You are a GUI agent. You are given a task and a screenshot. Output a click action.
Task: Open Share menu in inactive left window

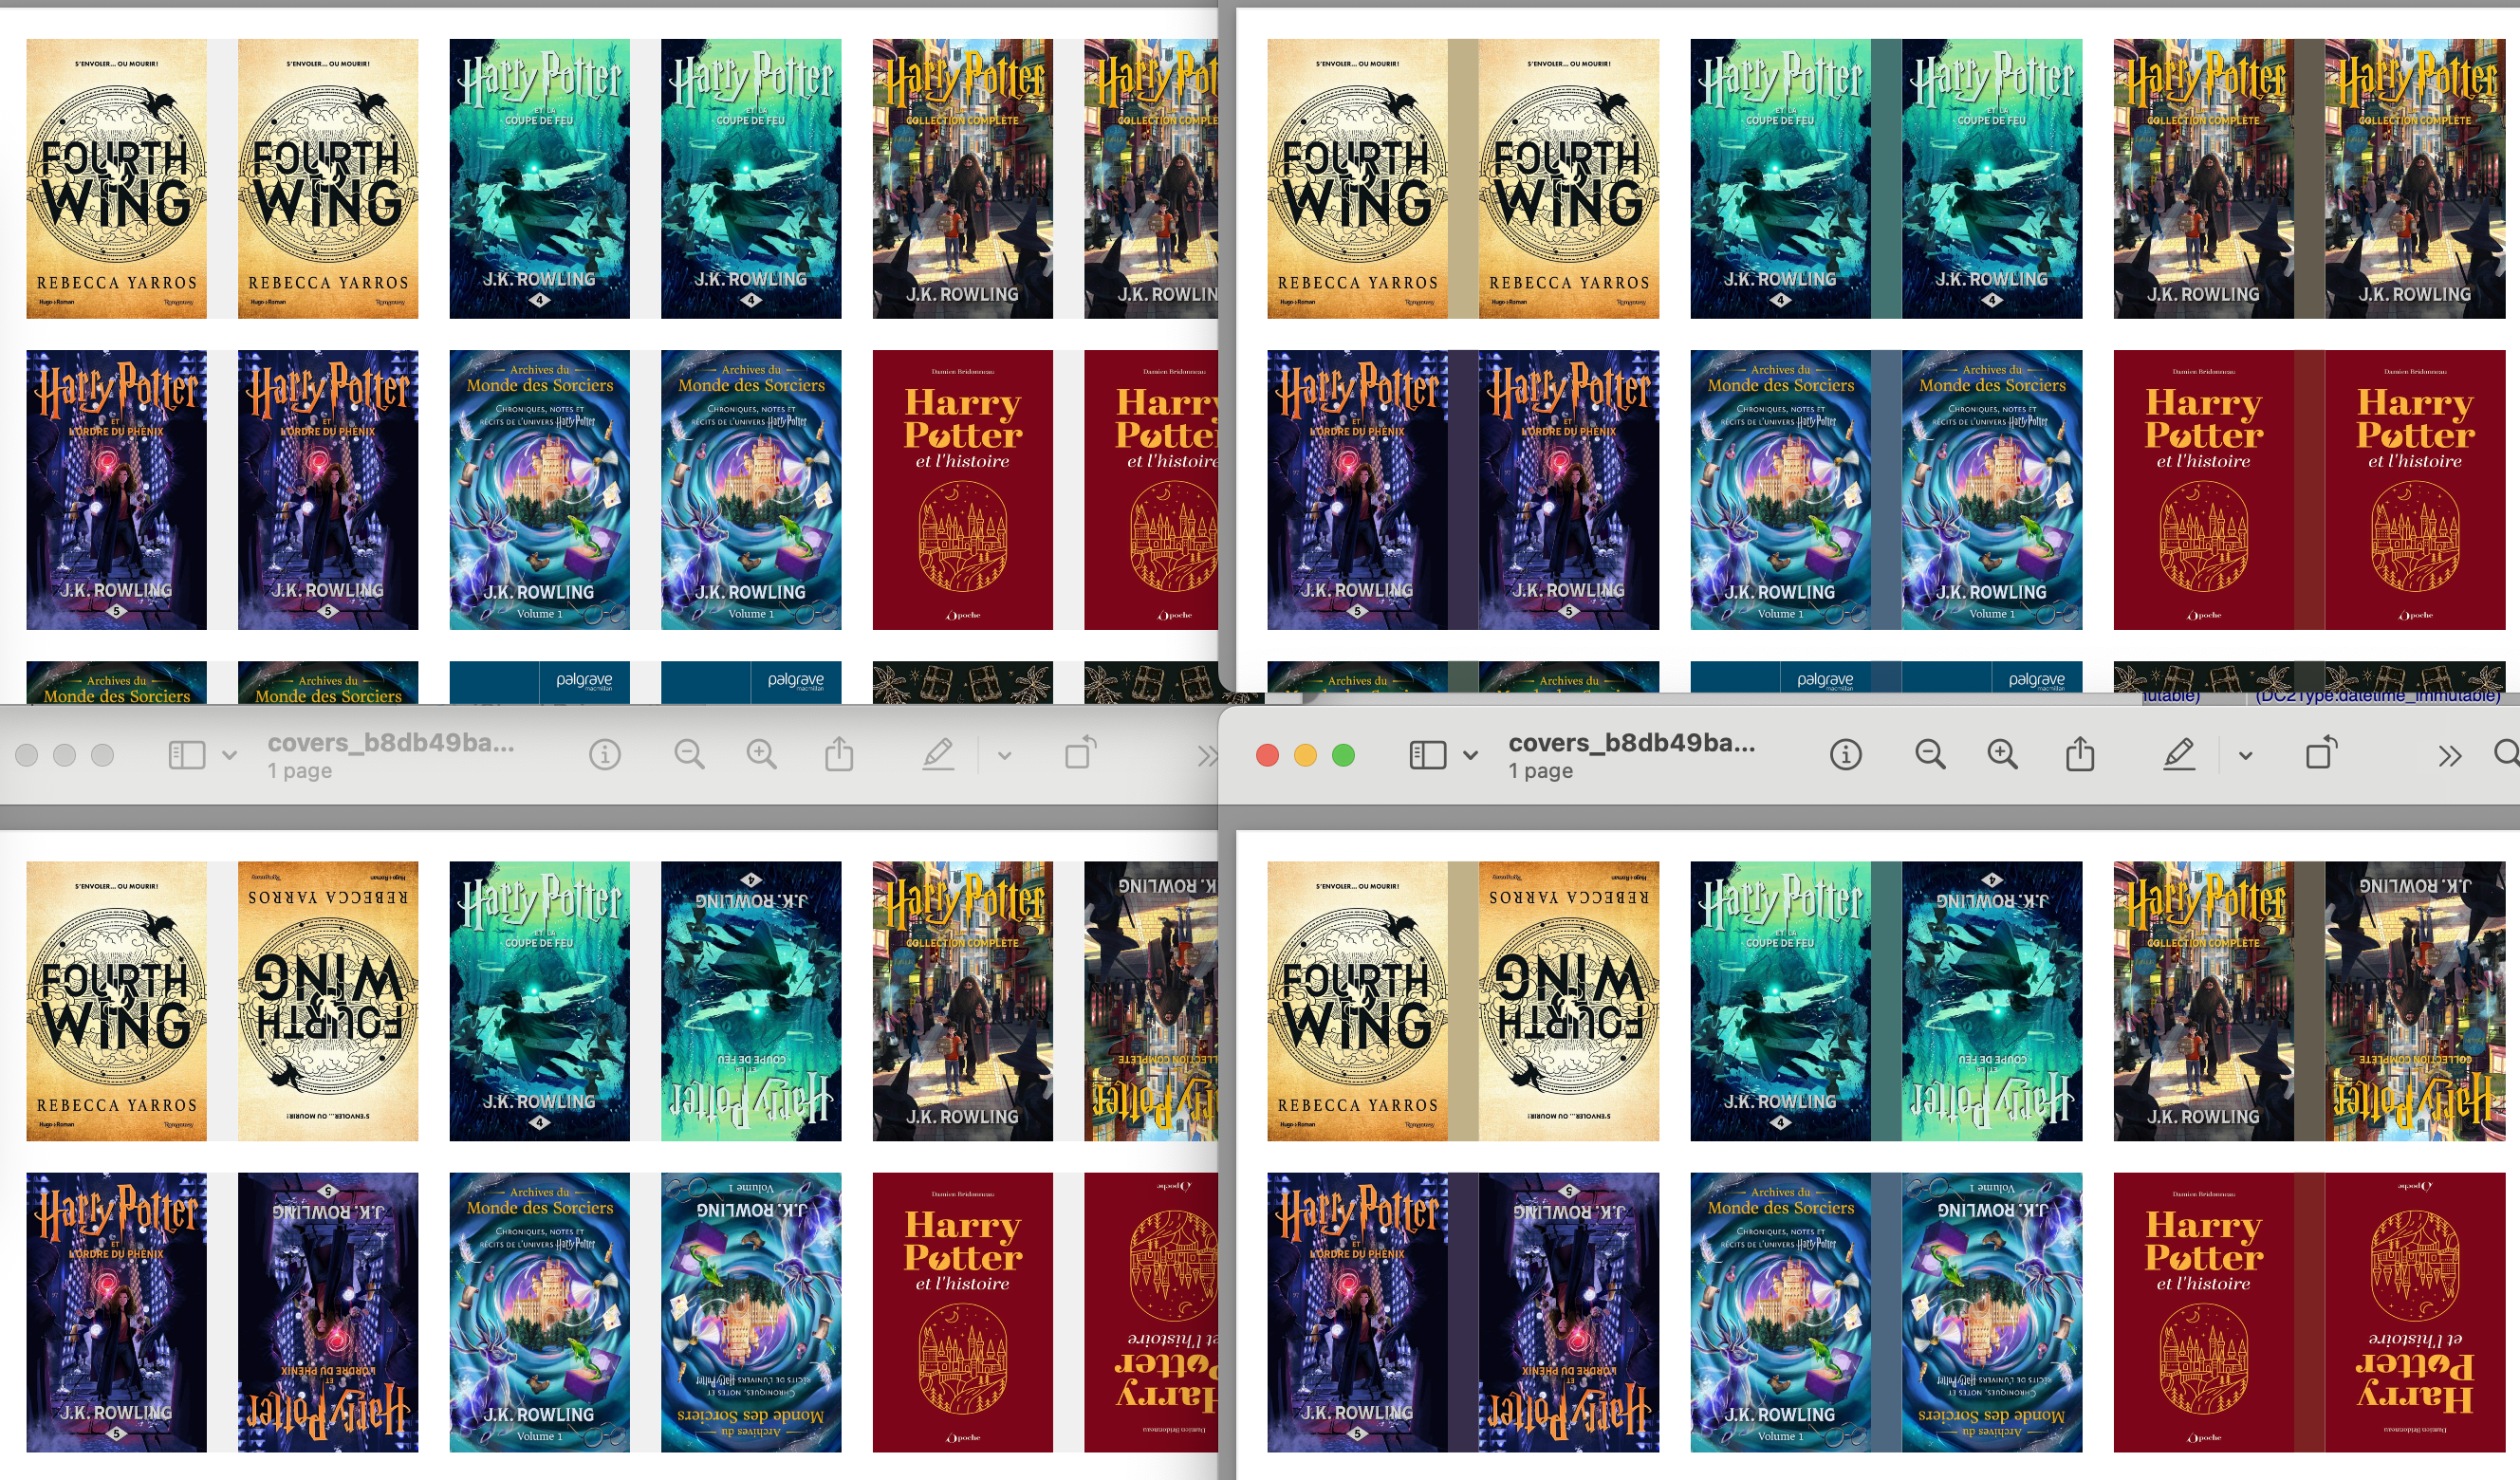(x=839, y=754)
